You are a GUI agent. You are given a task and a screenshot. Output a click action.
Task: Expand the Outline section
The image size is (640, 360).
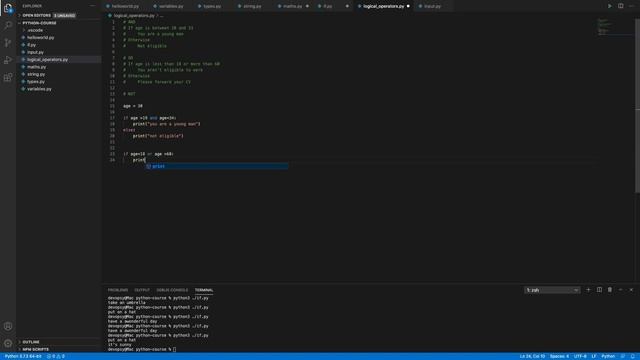tap(31, 342)
